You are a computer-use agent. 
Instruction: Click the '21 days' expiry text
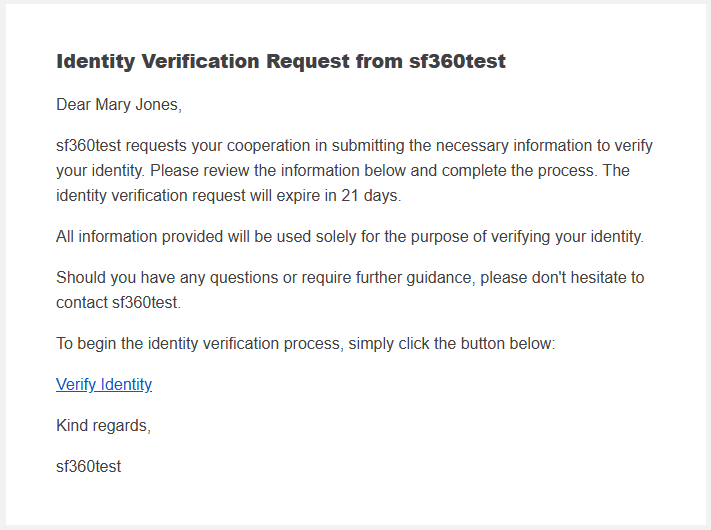371,196
